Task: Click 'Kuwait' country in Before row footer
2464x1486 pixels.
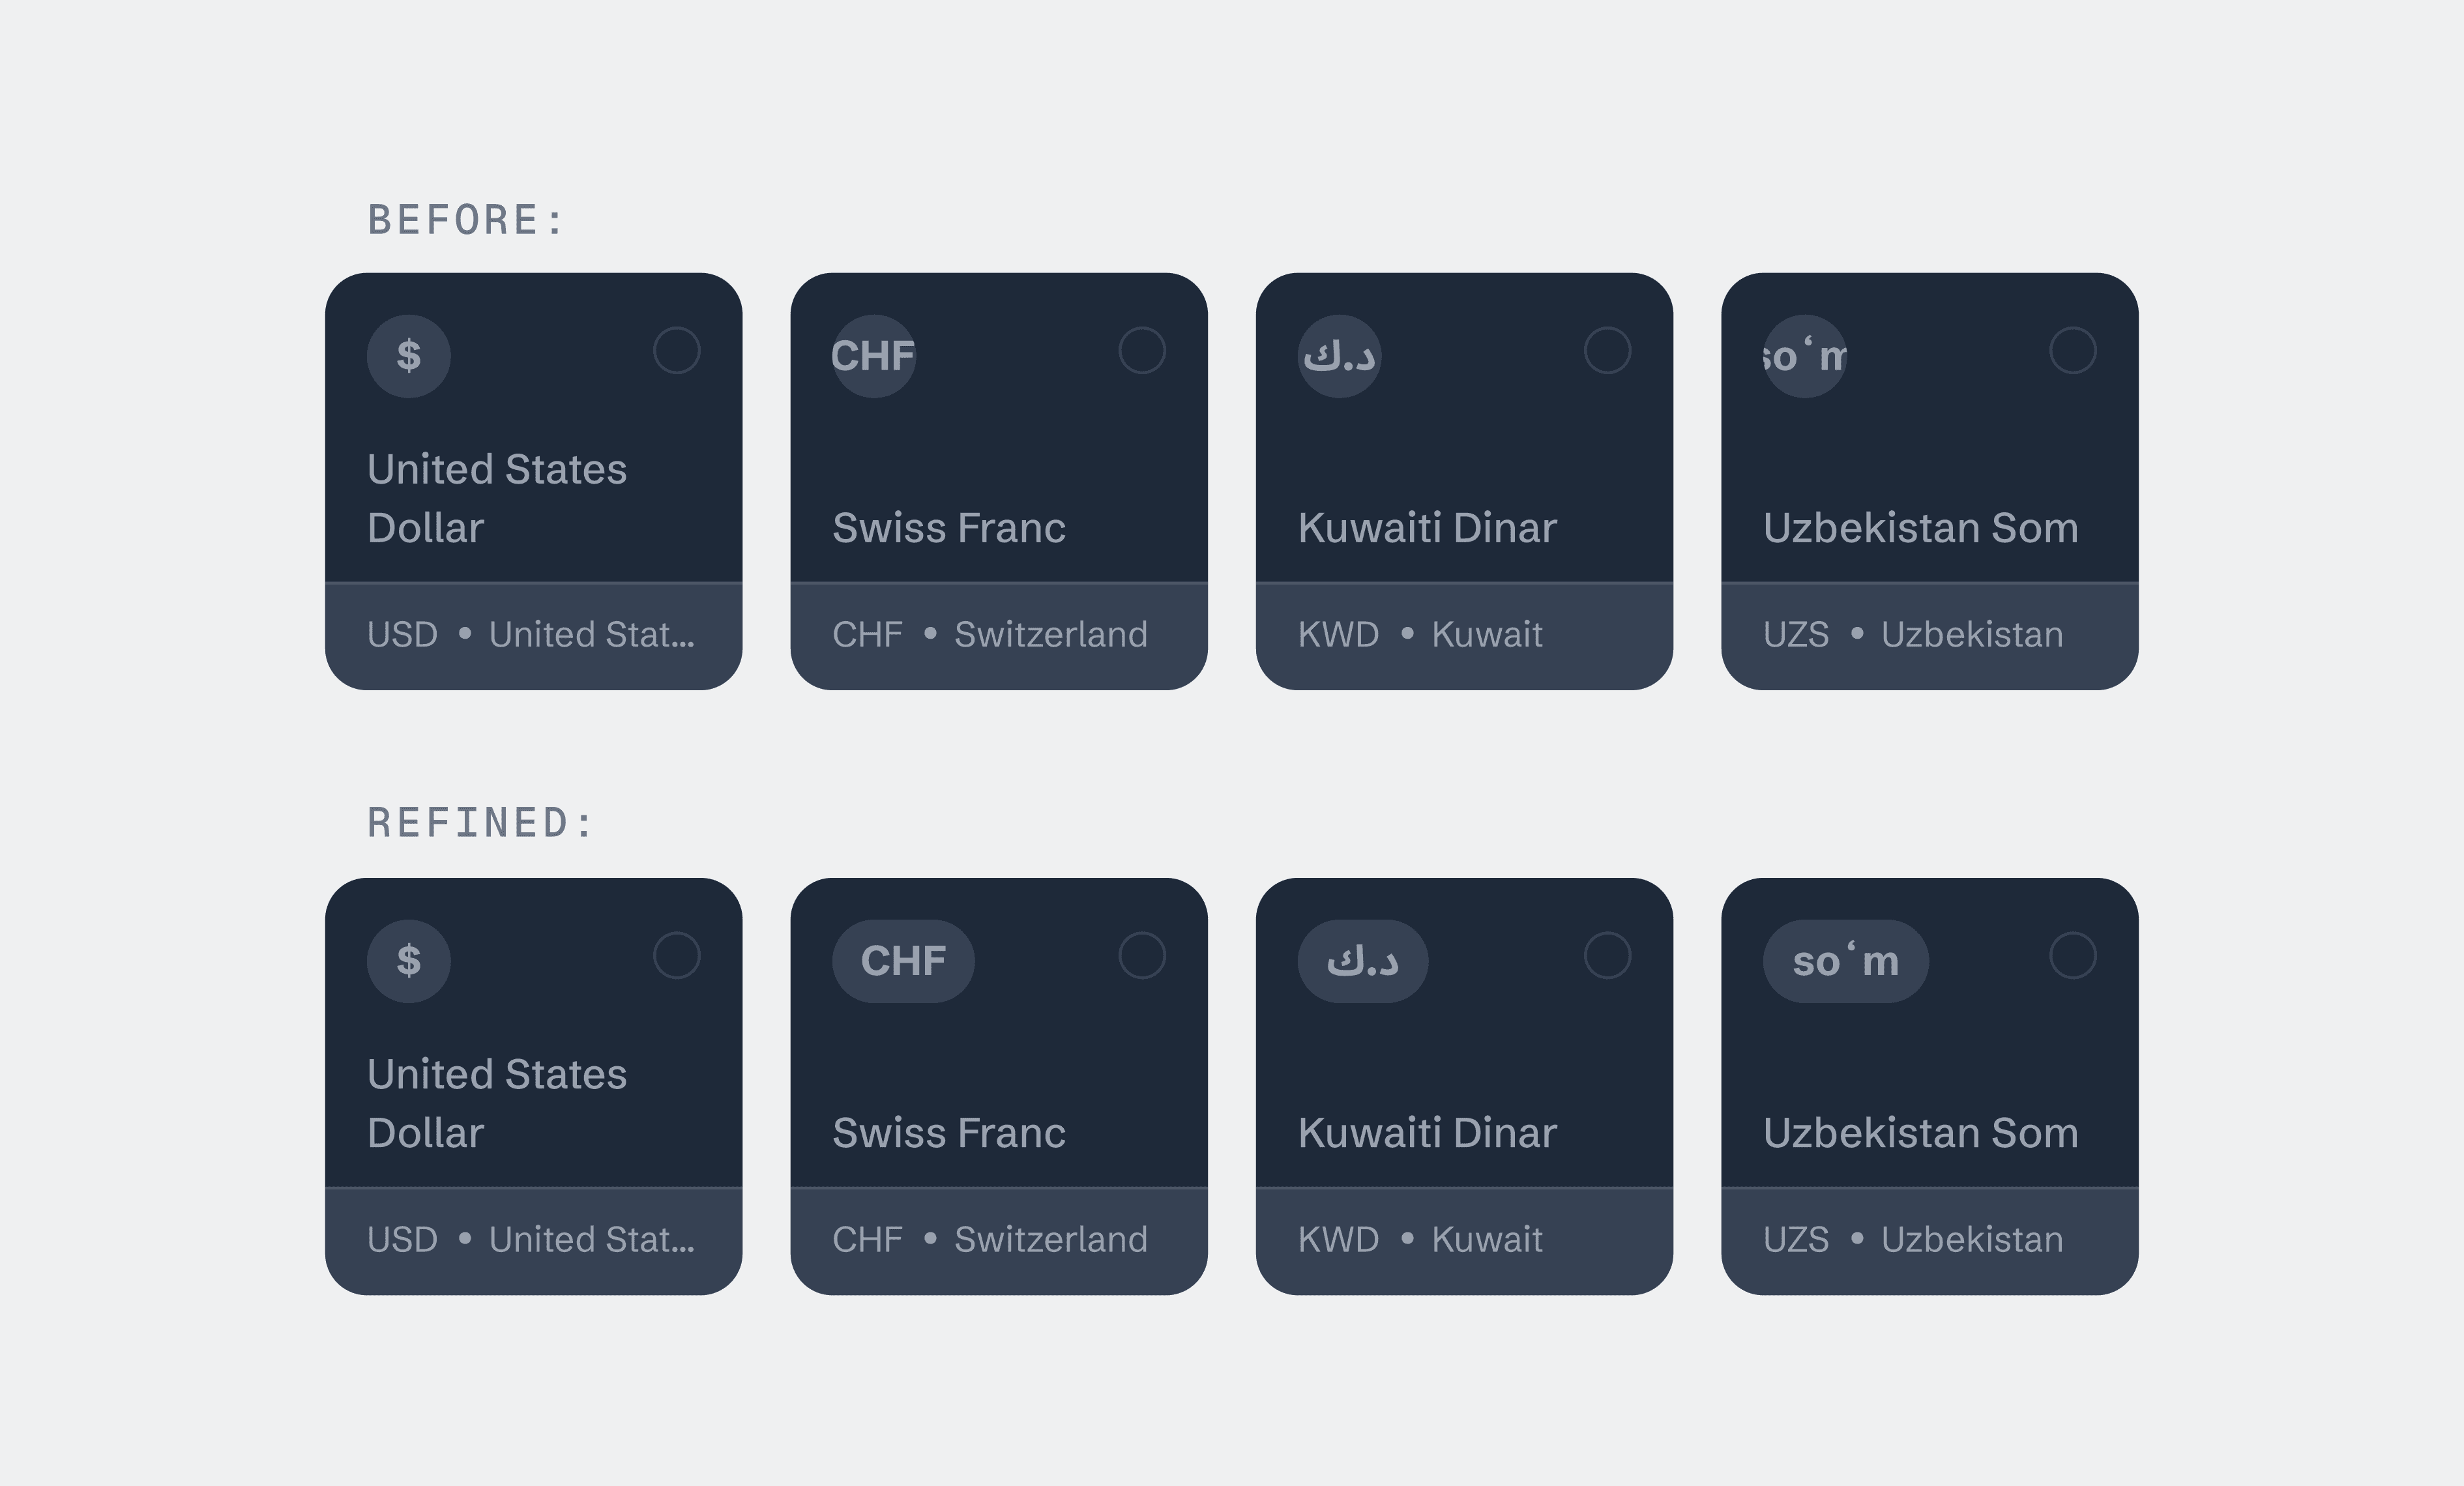Action: coord(1487,635)
